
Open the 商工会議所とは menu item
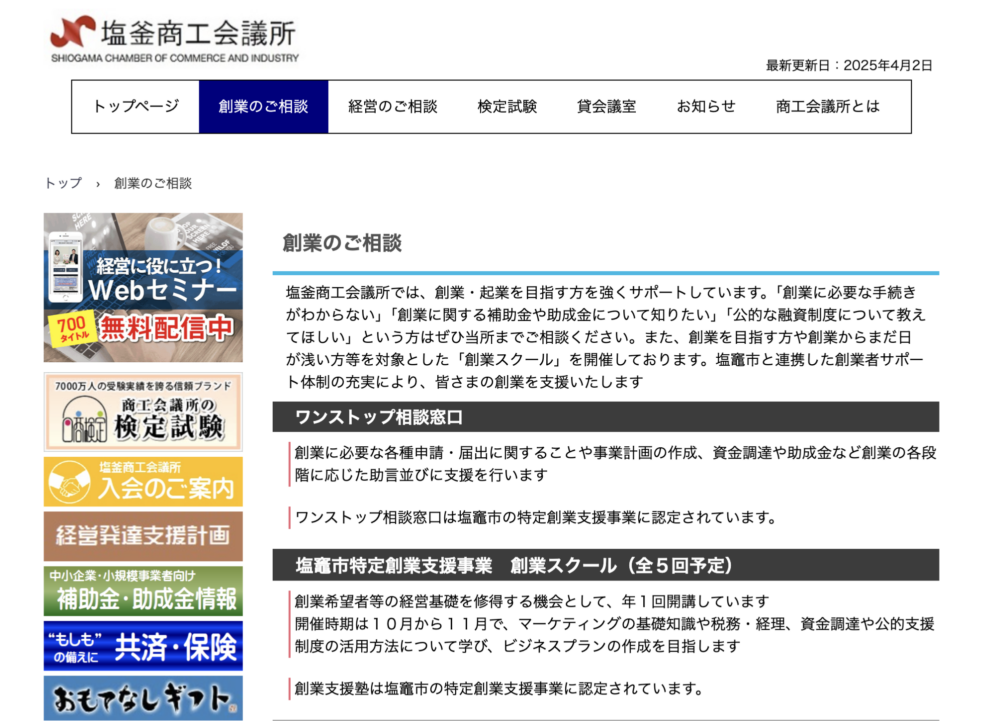pos(828,106)
